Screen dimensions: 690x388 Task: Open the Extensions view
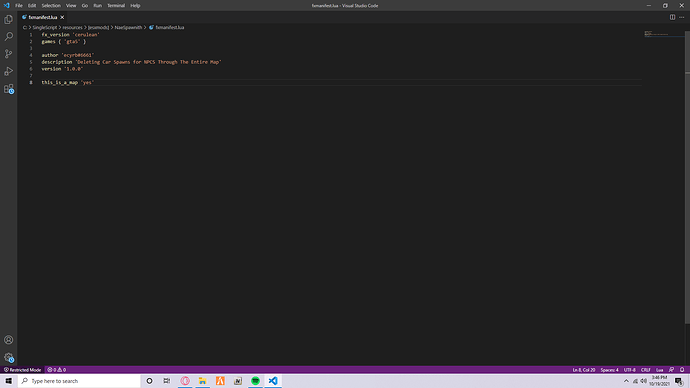[x=8, y=89]
